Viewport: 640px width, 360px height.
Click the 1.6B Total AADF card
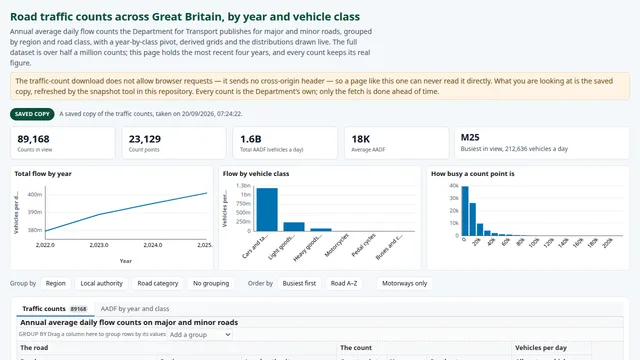tap(285, 143)
